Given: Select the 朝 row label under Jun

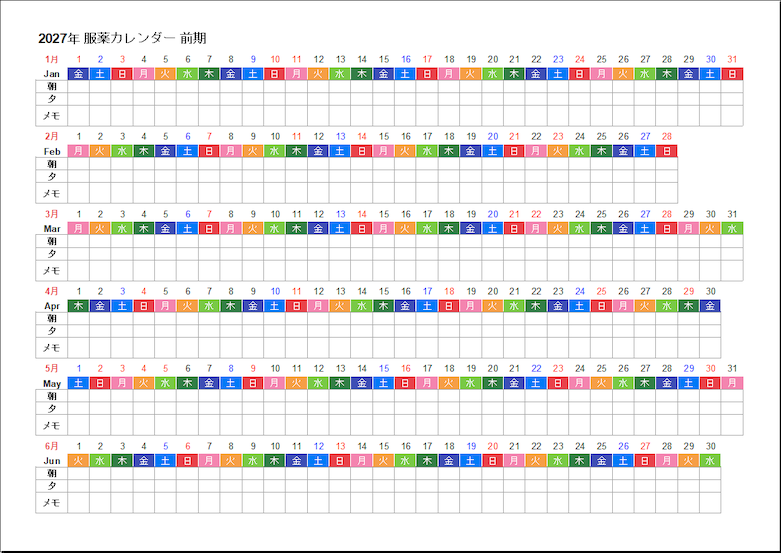Looking at the screenshot, I should point(52,474).
